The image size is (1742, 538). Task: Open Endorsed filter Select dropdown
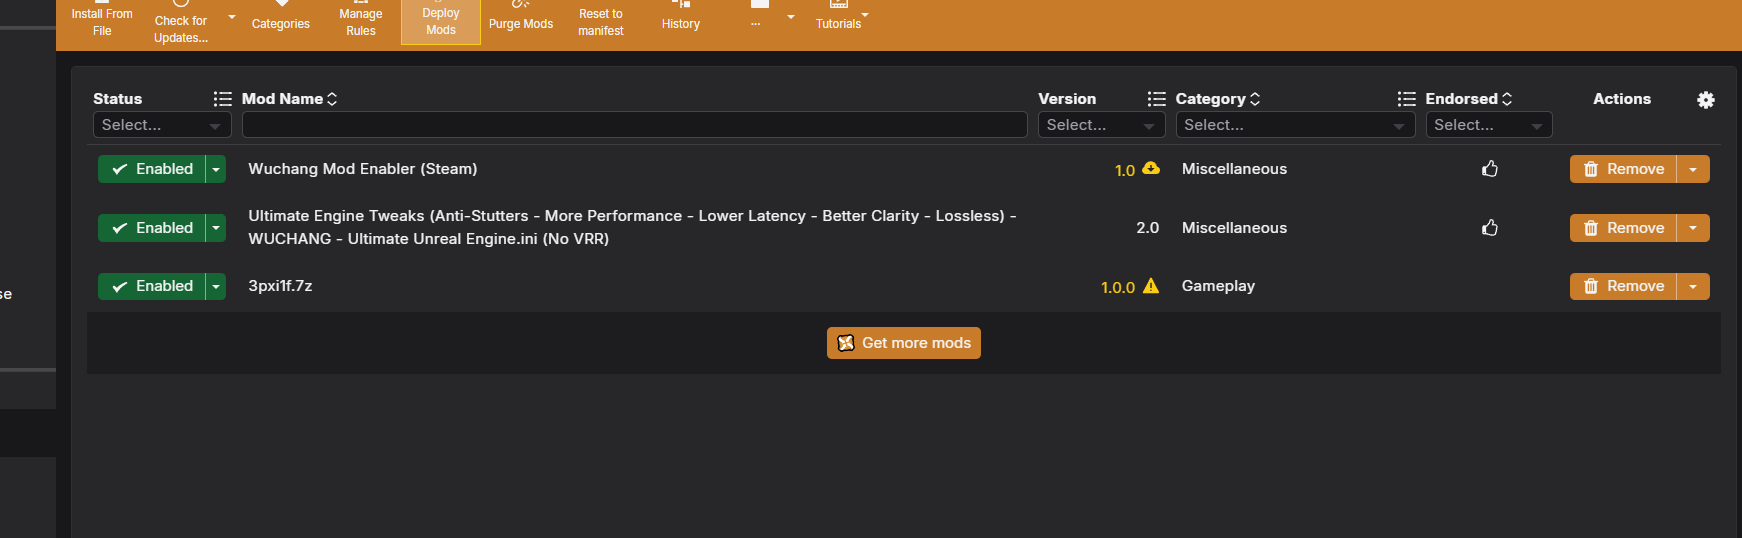1489,125
